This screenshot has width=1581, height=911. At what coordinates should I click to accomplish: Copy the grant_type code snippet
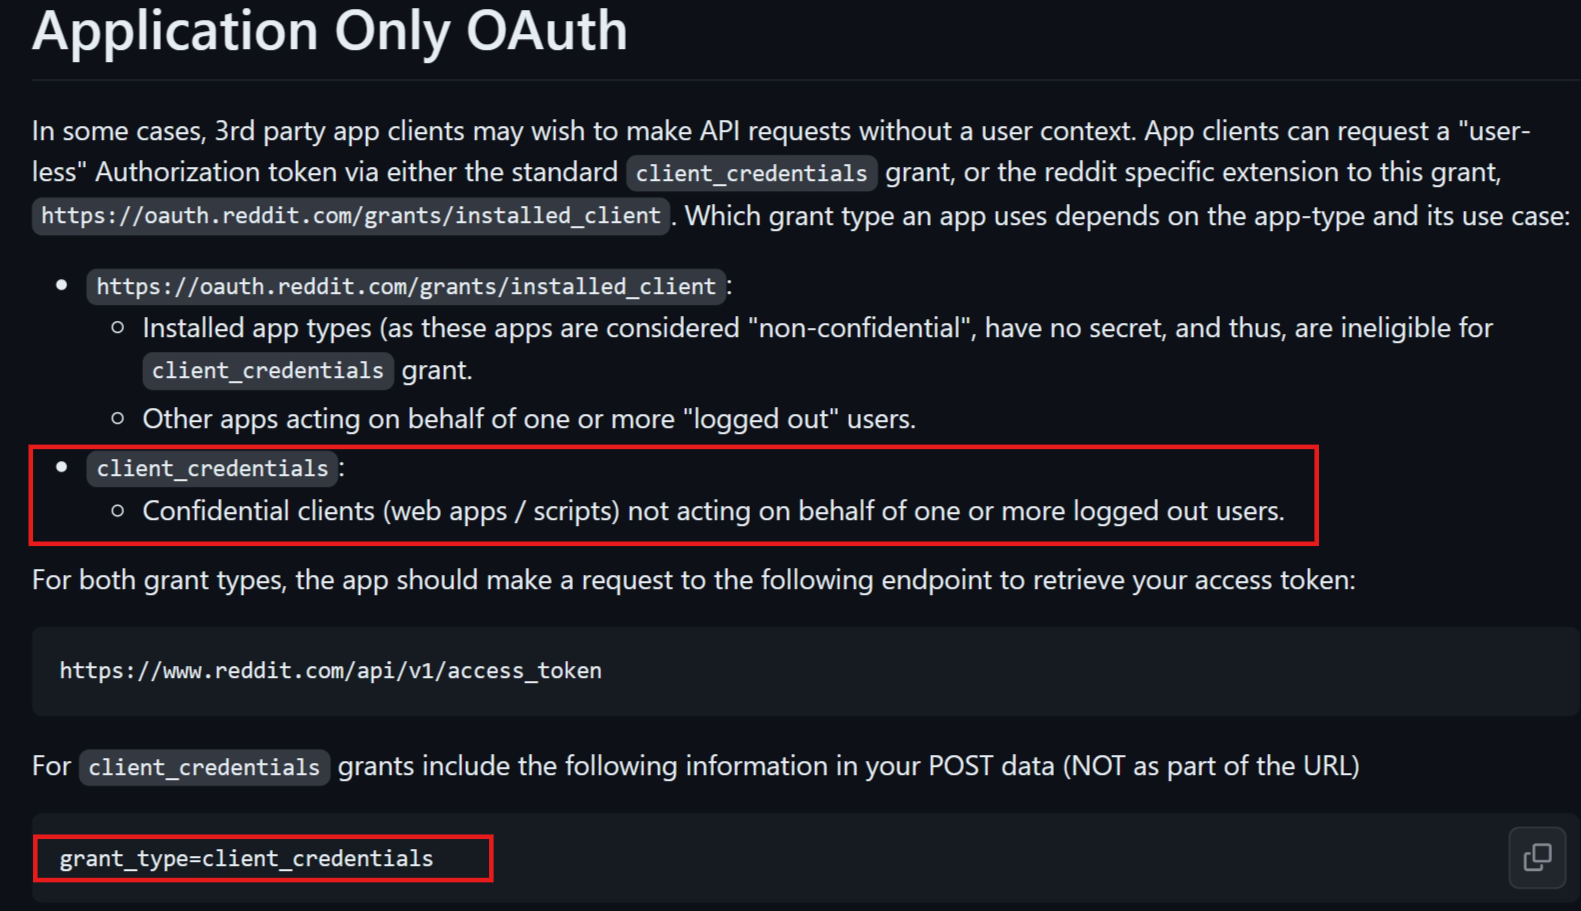(1537, 857)
